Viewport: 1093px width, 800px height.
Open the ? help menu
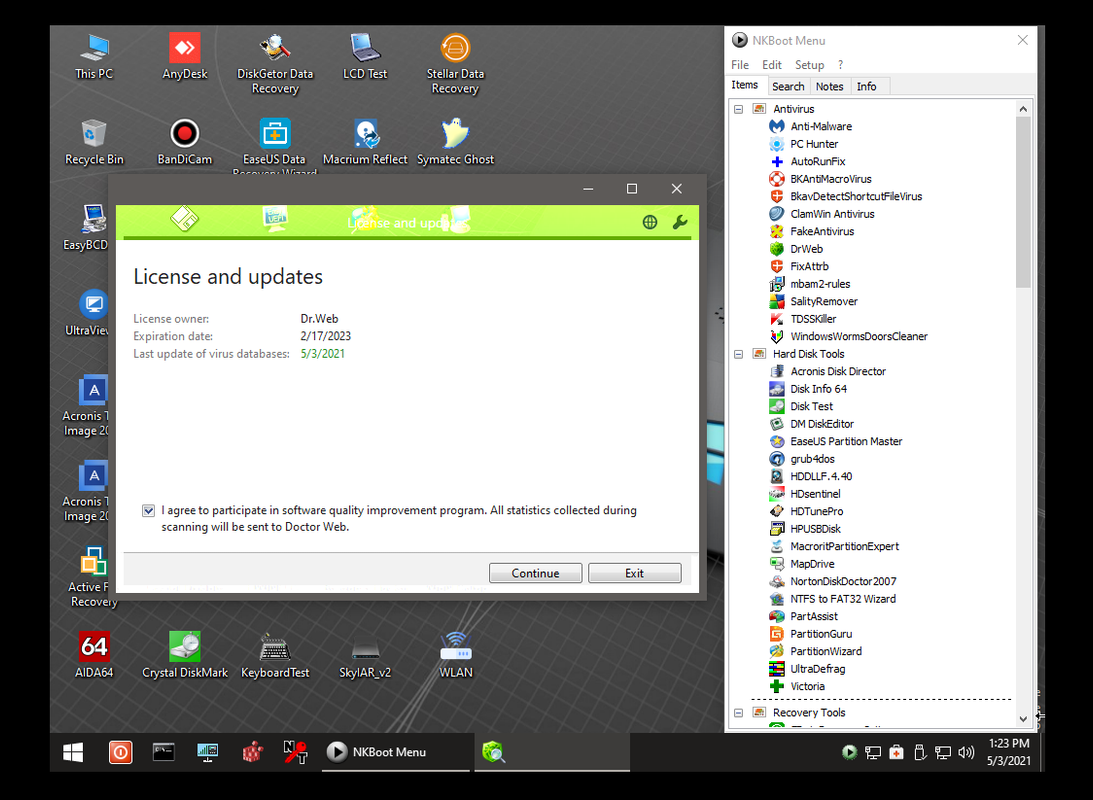click(841, 65)
